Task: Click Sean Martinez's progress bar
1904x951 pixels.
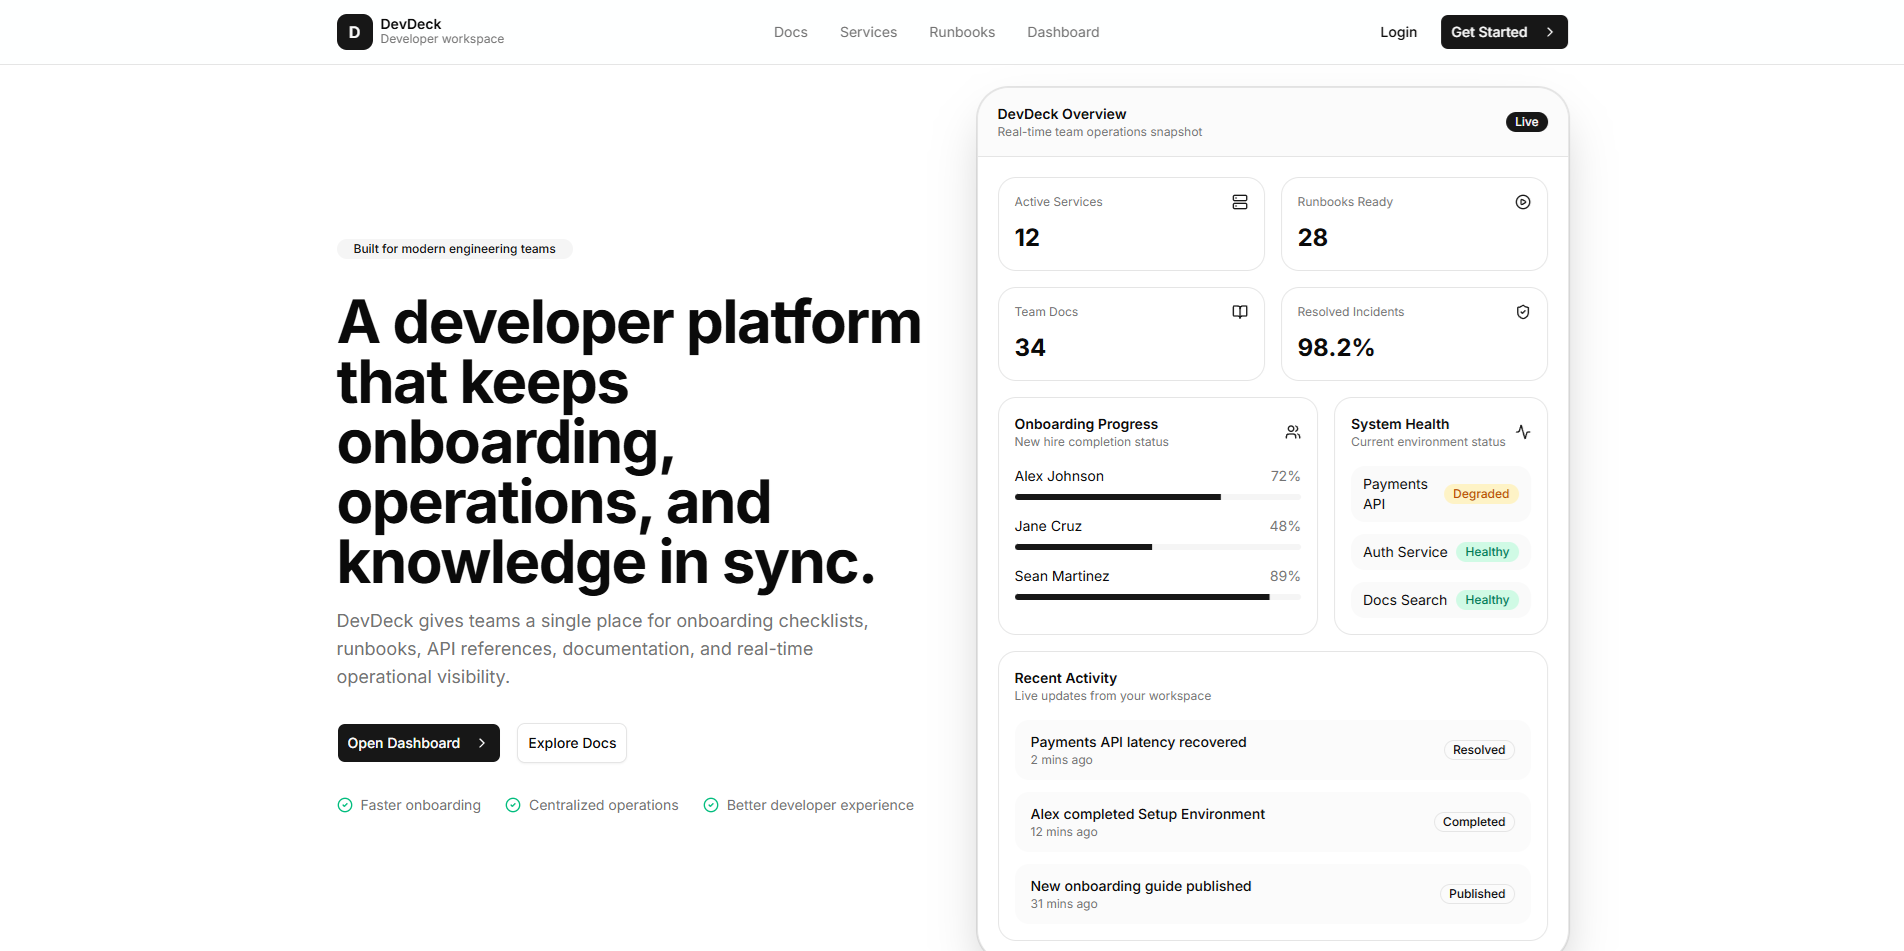Action: [1157, 597]
